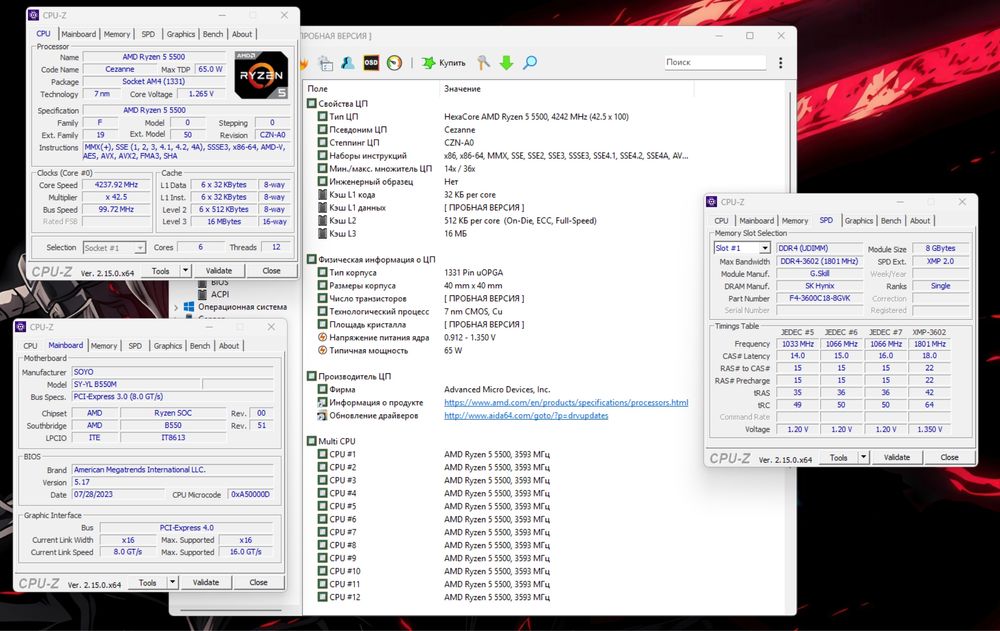Click the CPU-Z title icon in Mainboard window
Screen dimensions: 1000x631
coord(20,327)
